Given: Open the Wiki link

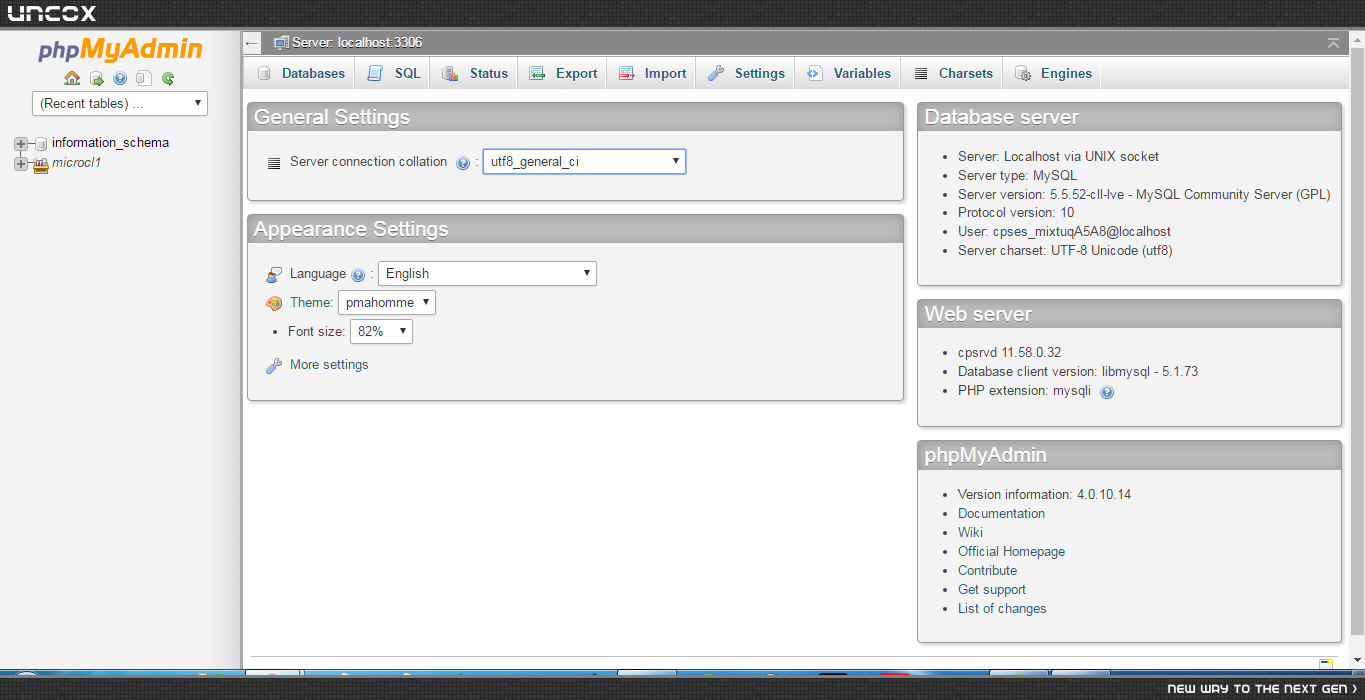Looking at the screenshot, I should tap(970, 532).
